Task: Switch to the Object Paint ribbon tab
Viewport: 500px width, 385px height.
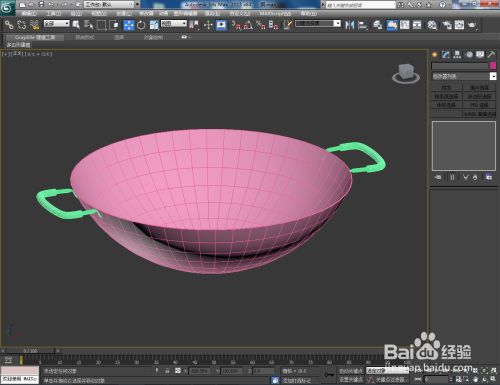Action: pos(154,37)
